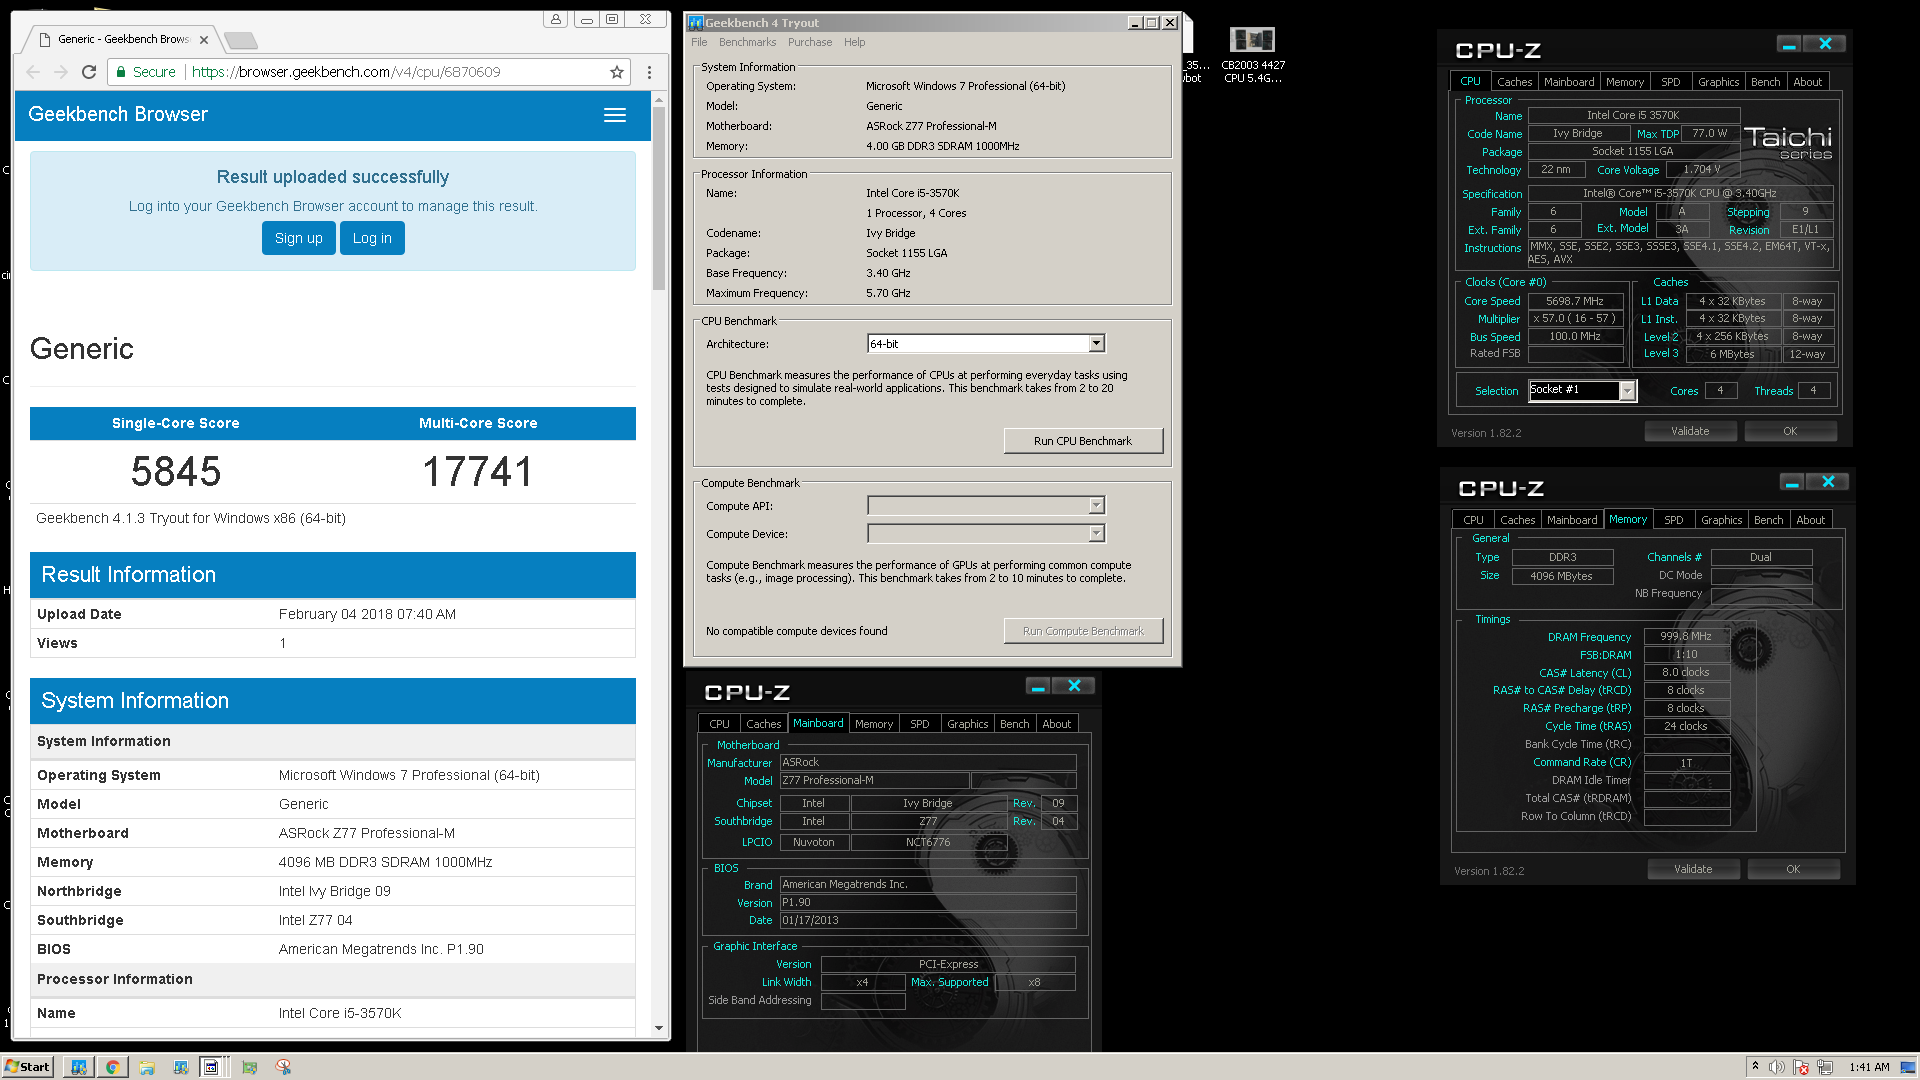Click the Chrome address bar URL

pyautogui.click(x=346, y=72)
